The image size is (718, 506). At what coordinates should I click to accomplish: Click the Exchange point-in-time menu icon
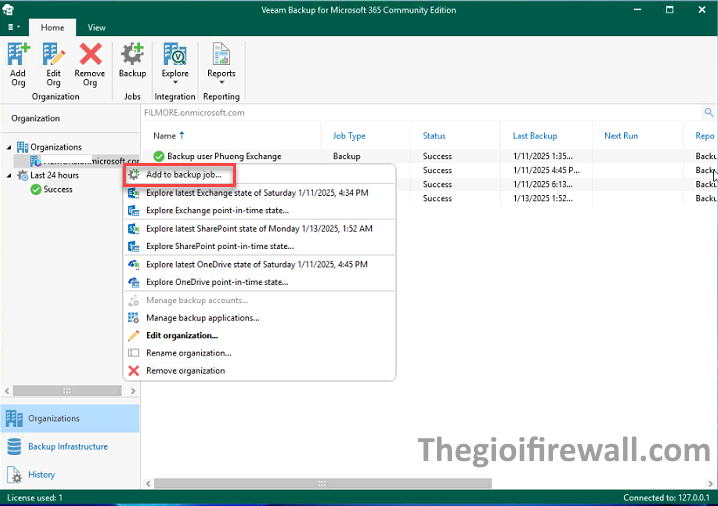133,211
